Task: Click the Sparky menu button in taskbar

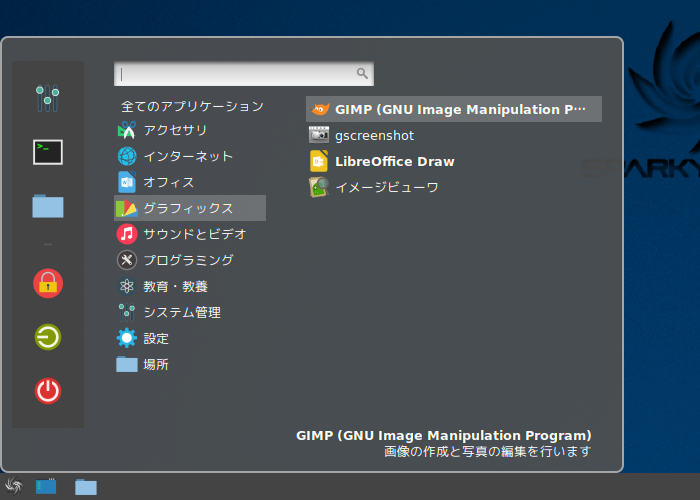Action: tap(13, 486)
